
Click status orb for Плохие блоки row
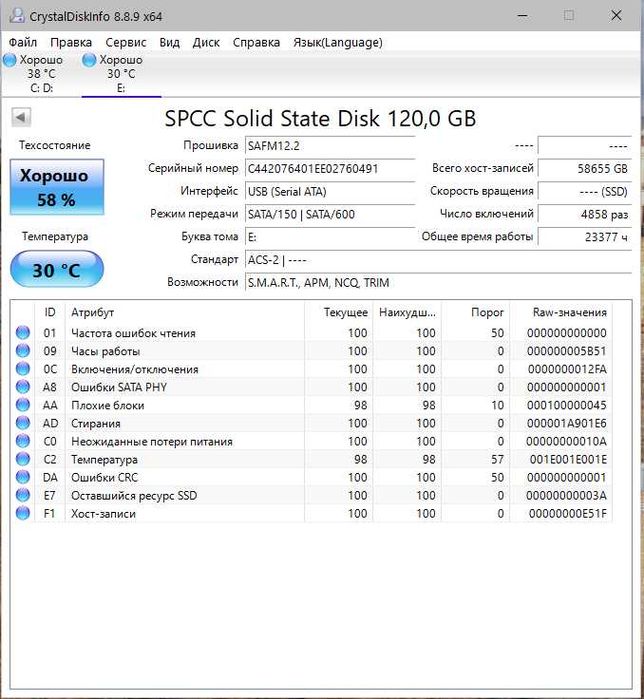click(23, 405)
